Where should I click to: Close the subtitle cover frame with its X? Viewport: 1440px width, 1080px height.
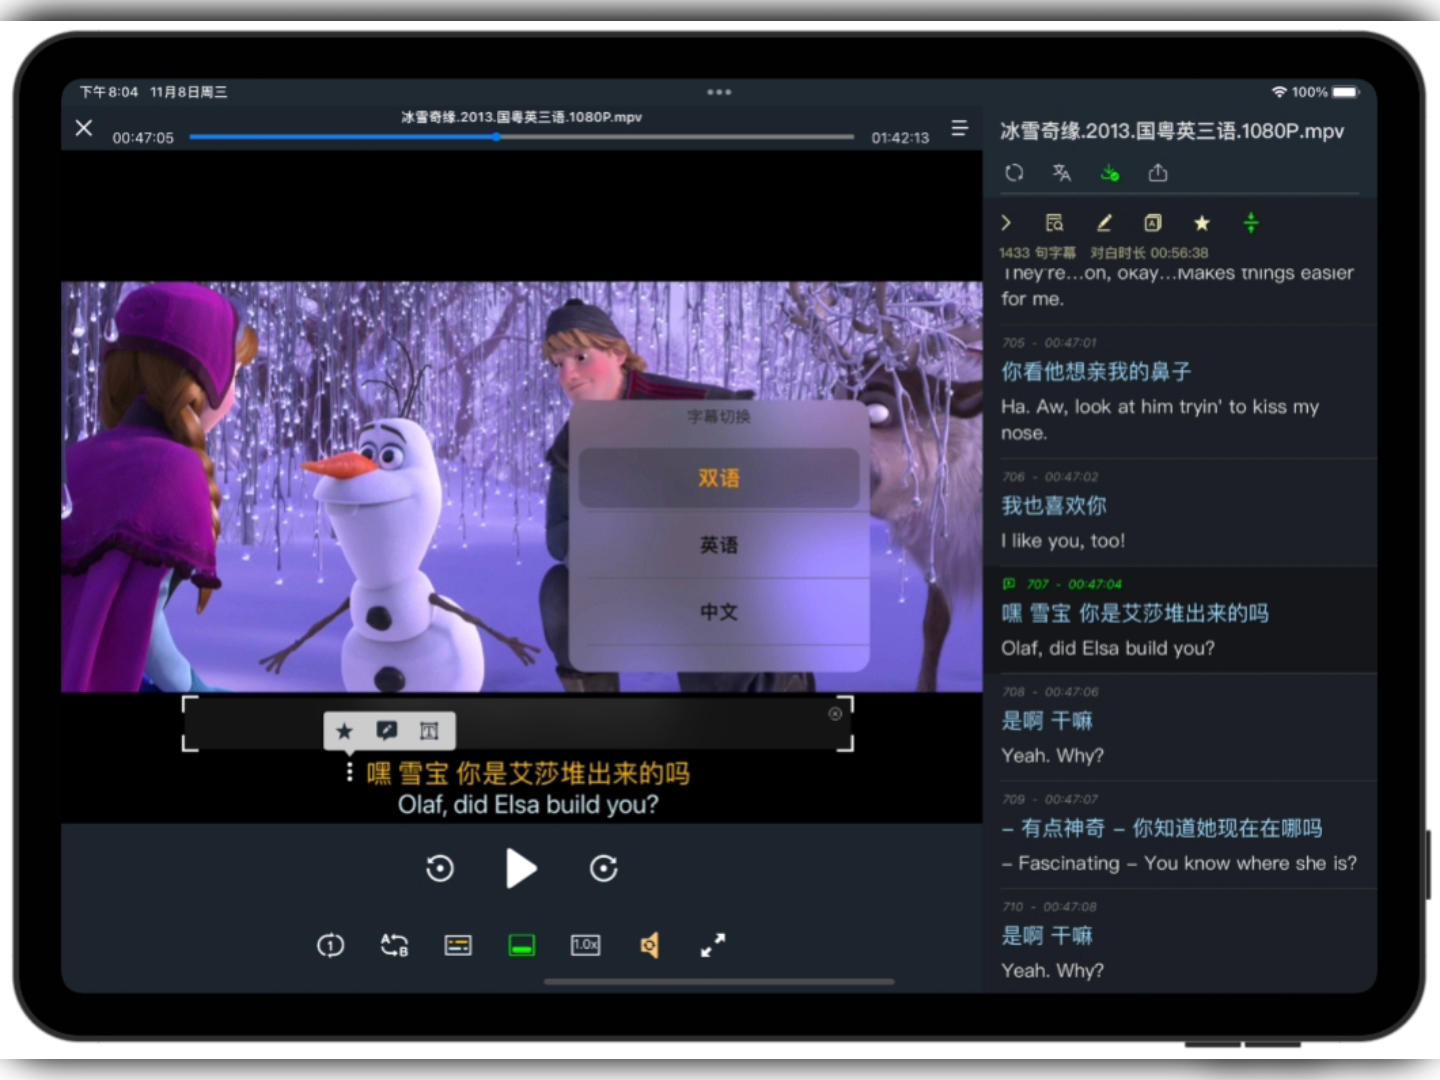pyautogui.click(x=835, y=714)
